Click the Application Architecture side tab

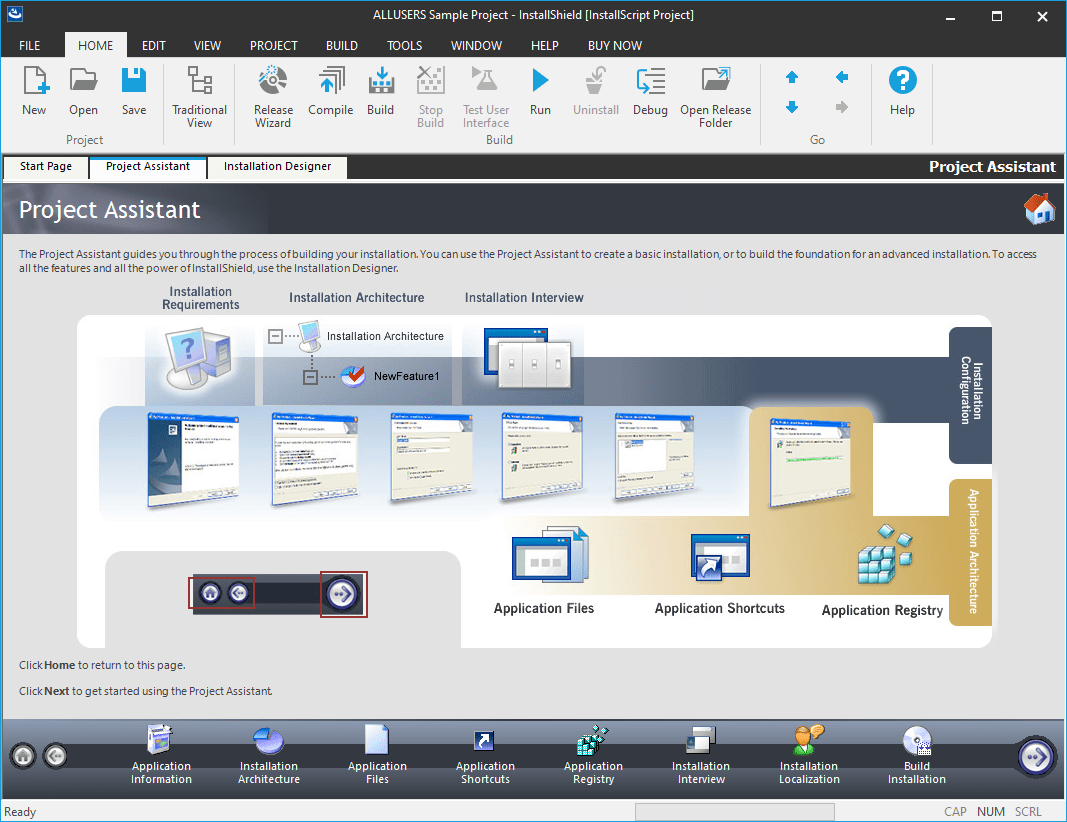tap(971, 552)
